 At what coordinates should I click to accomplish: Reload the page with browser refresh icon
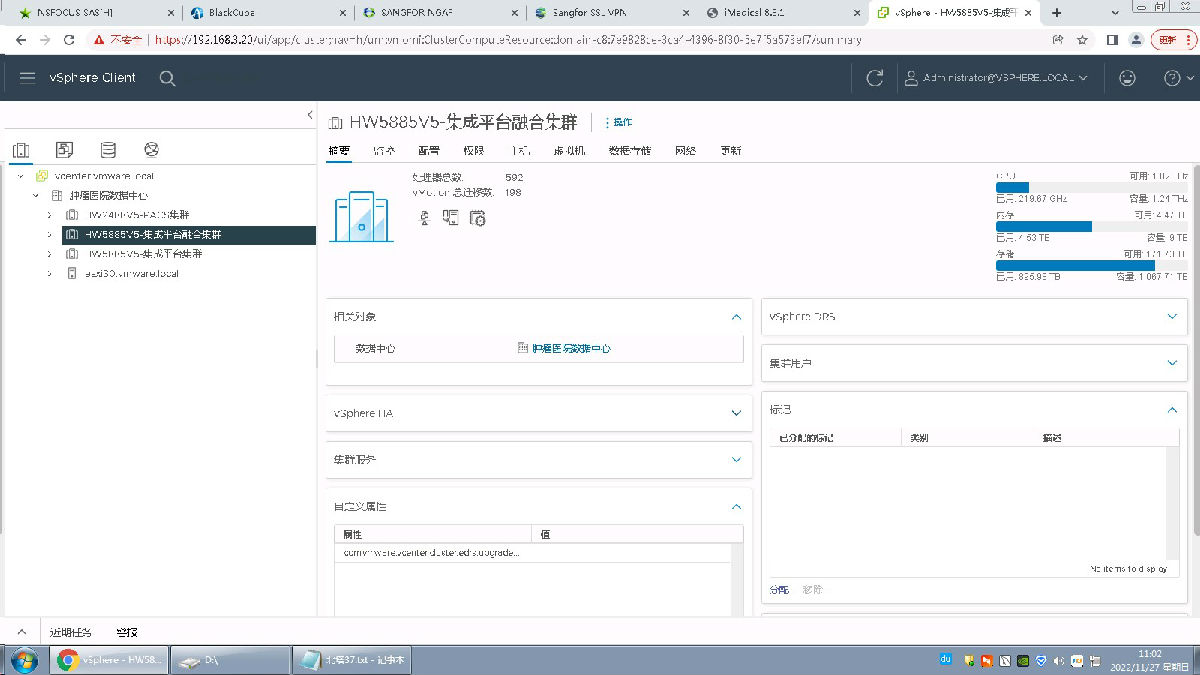pyautogui.click(x=69, y=40)
